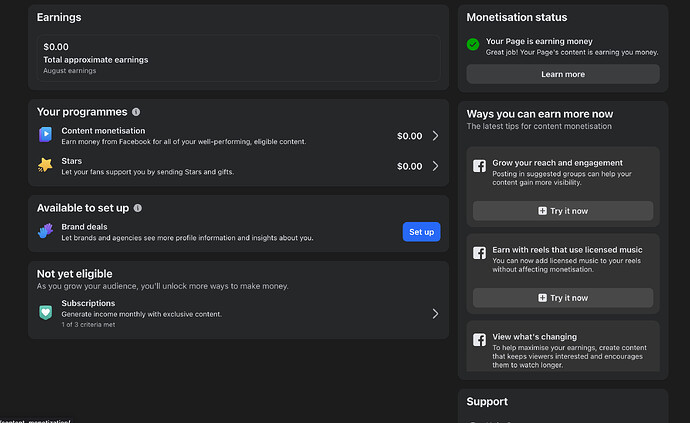
Task: Click Earn with reels that use licensed music heading
Action: [567, 250]
